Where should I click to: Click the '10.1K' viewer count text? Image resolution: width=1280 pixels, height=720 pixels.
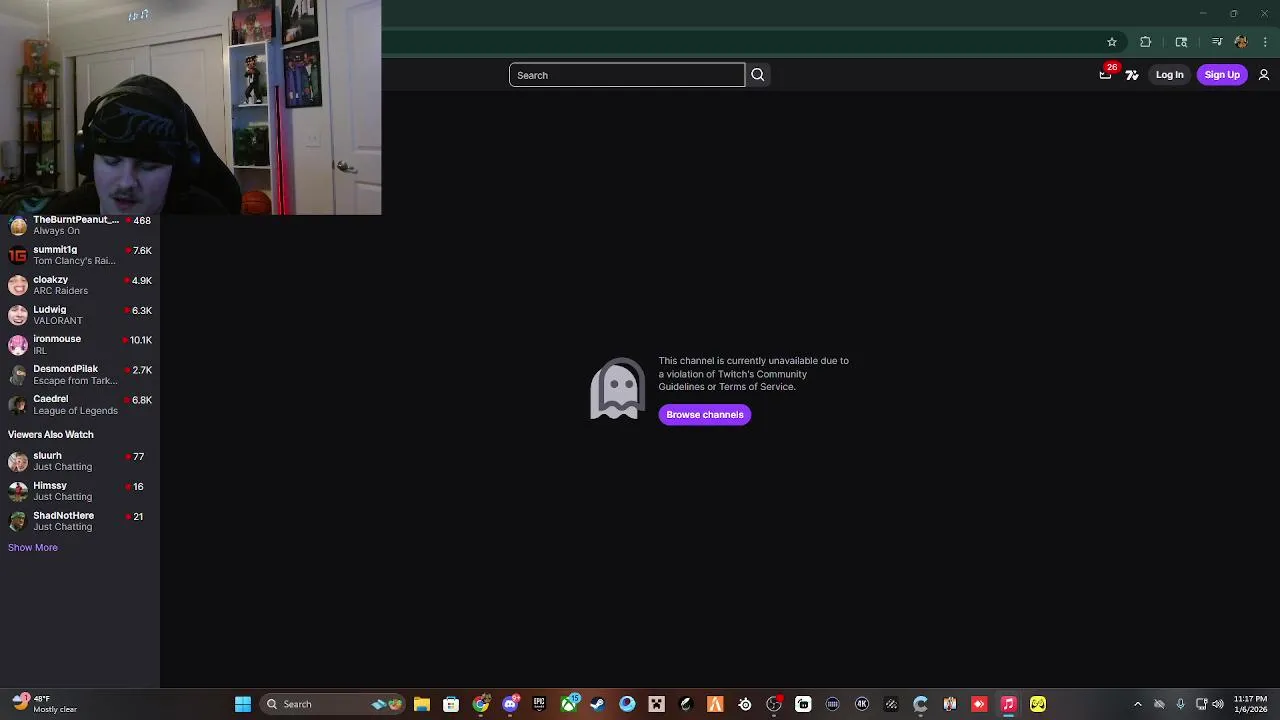141,340
